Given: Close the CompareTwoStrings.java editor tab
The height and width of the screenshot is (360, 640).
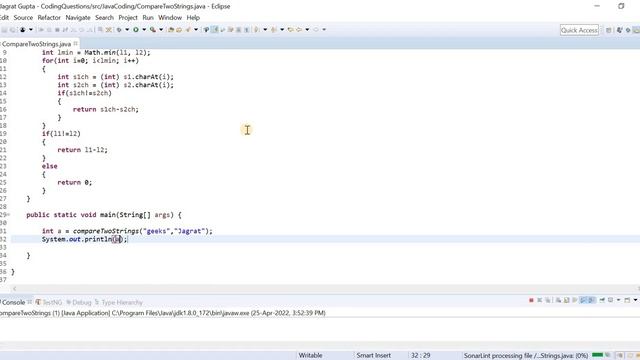Looking at the screenshot, I should [x=76, y=43].
